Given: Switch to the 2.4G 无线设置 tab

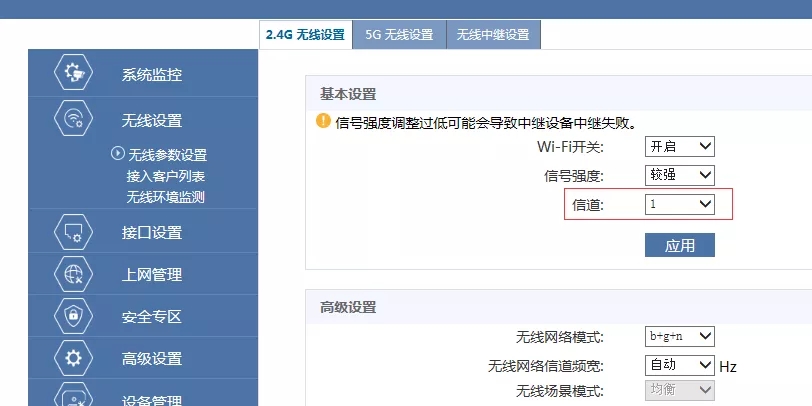Looking at the screenshot, I should pyautogui.click(x=306, y=35).
